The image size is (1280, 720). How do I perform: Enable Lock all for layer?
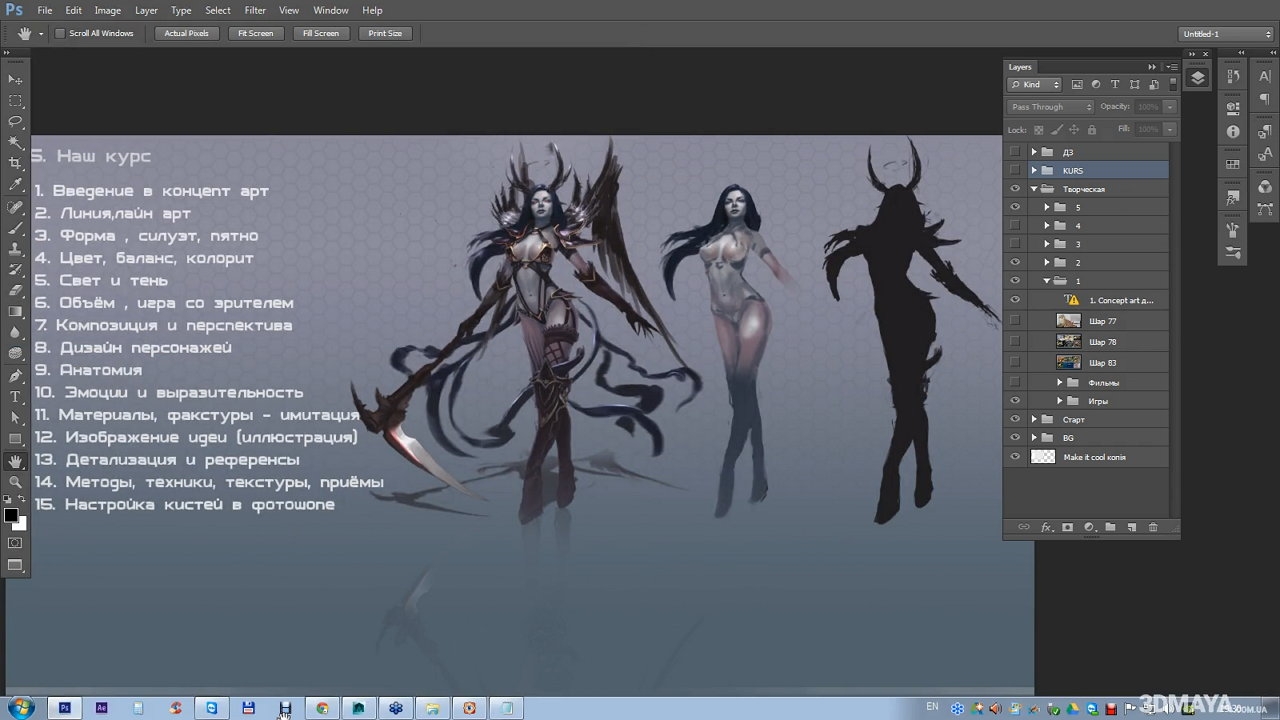click(x=1091, y=129)
